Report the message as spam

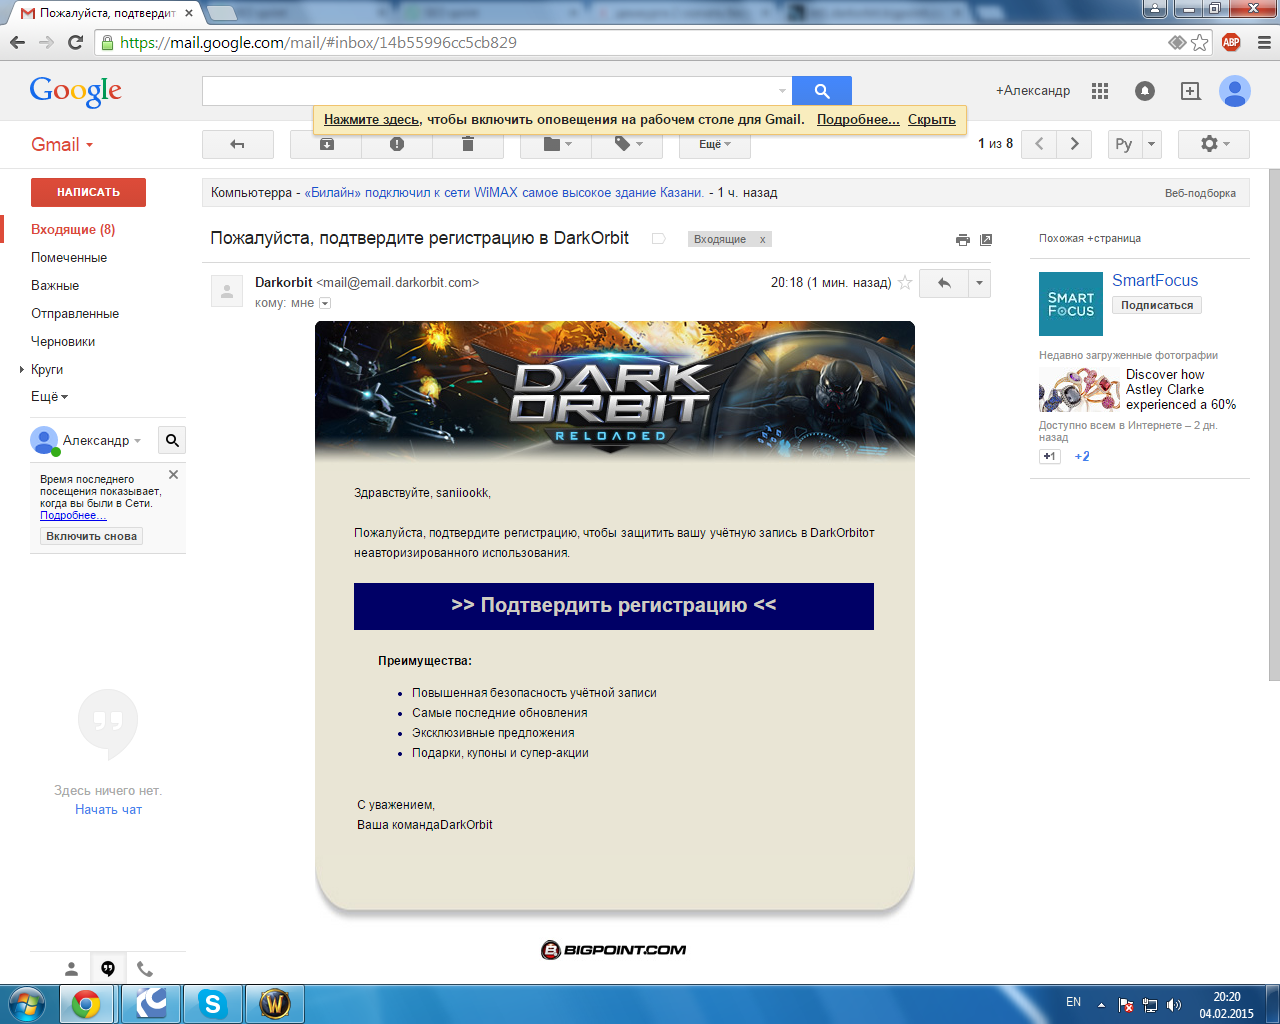point(397,144)
